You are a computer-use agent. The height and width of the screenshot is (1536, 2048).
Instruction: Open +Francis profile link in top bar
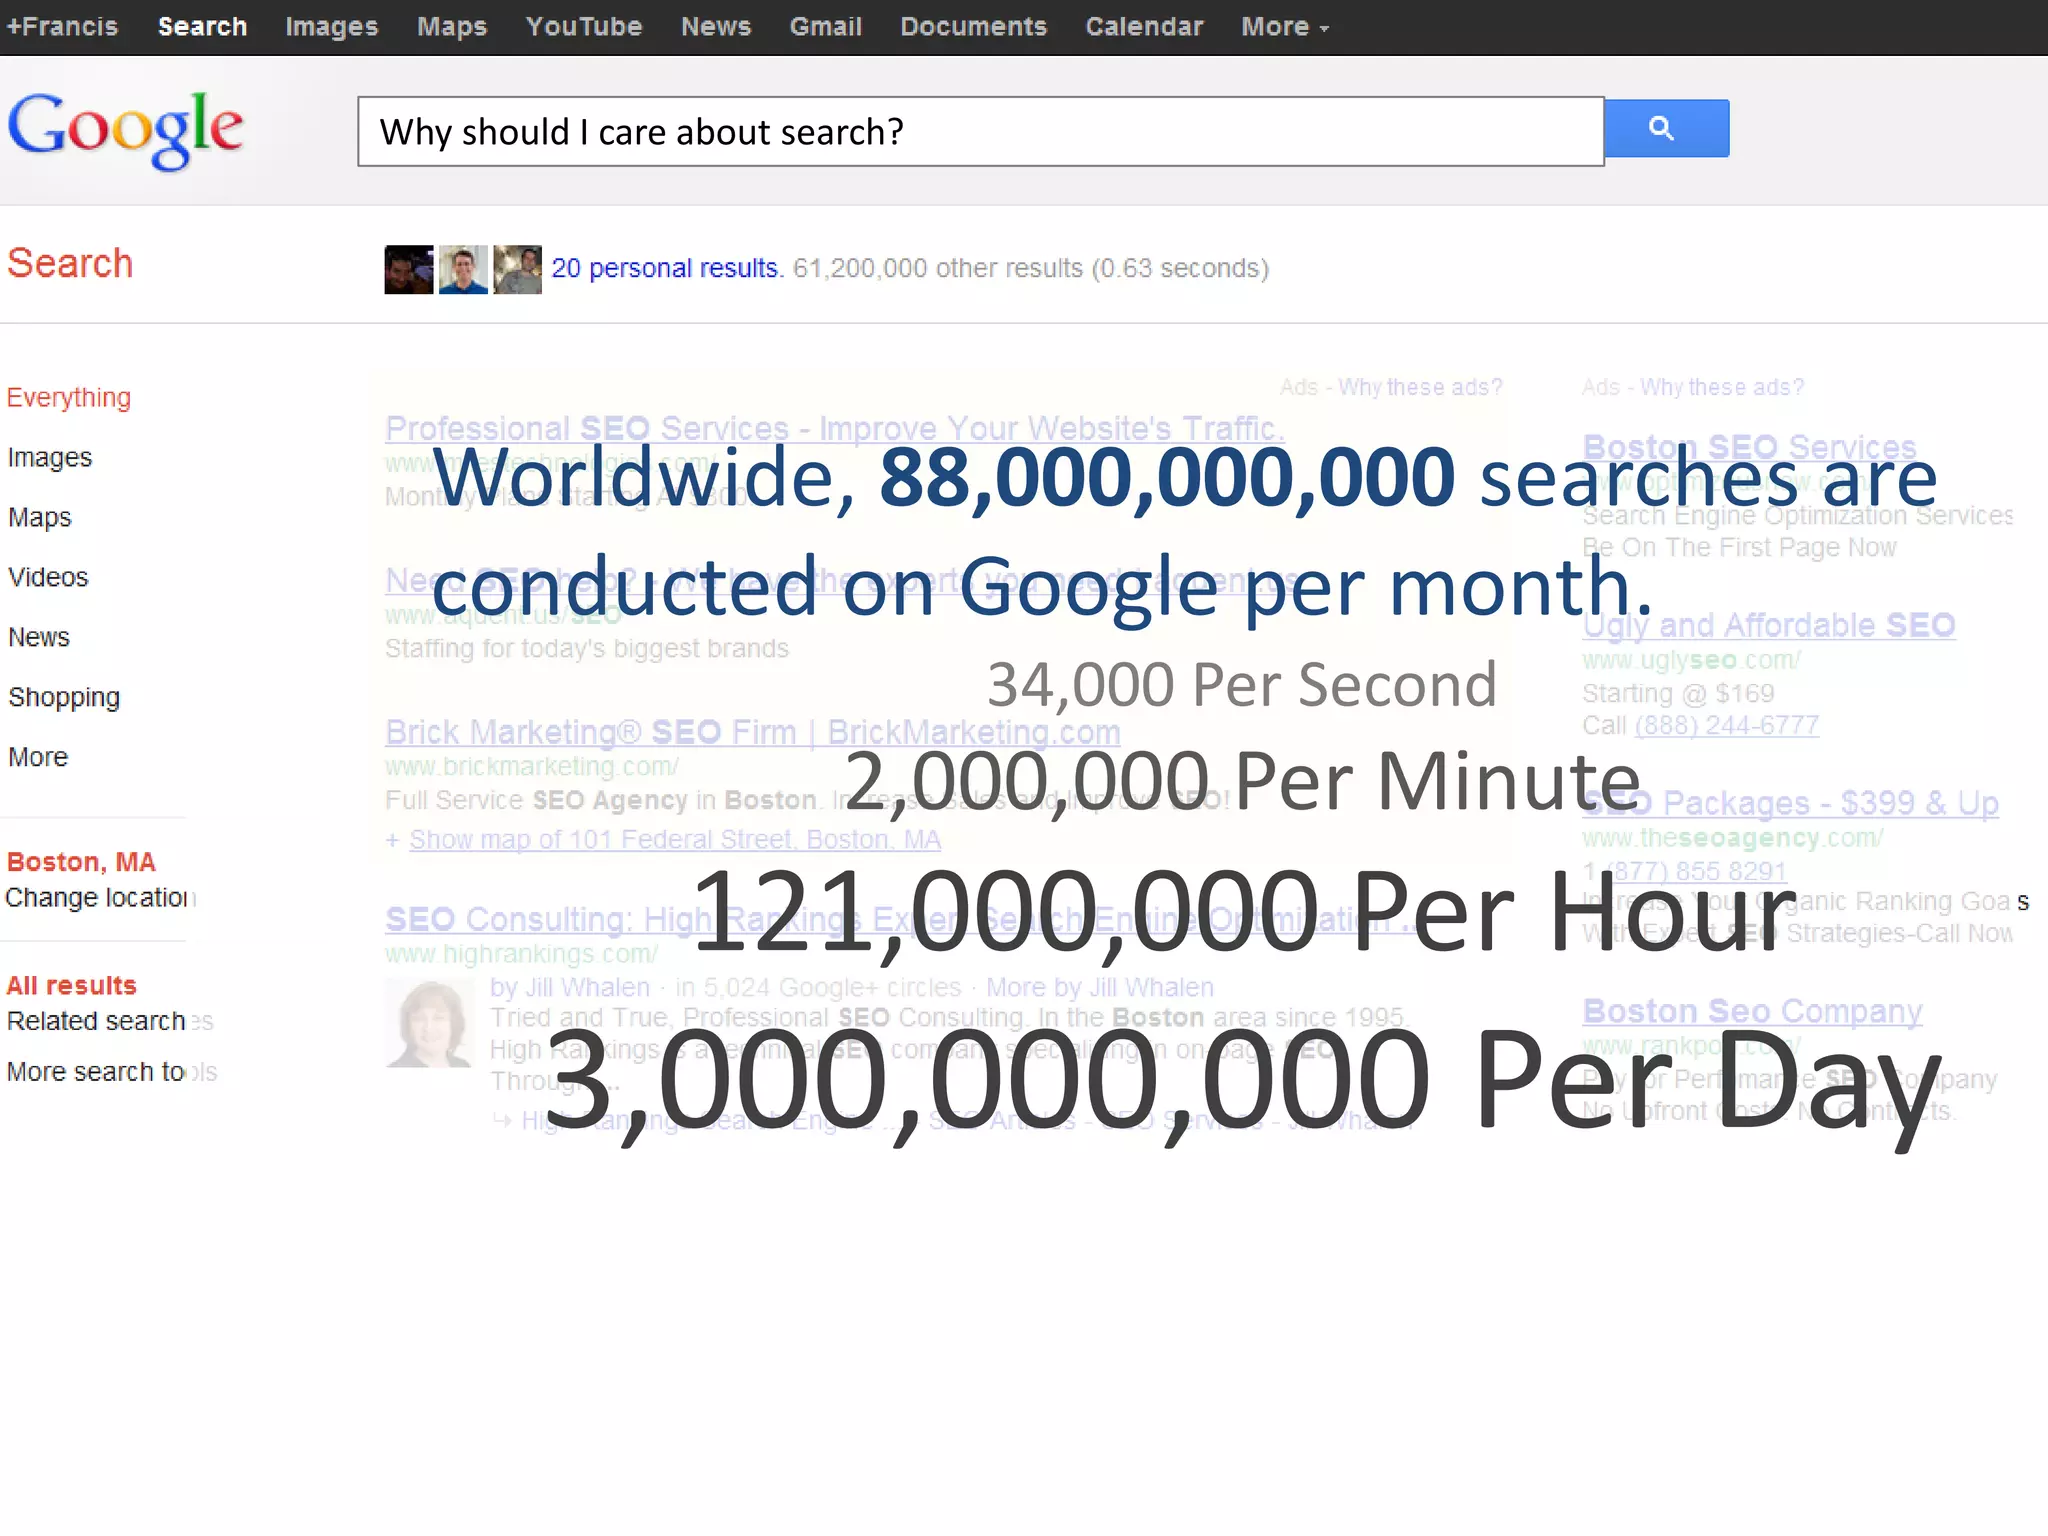(62, 27)
